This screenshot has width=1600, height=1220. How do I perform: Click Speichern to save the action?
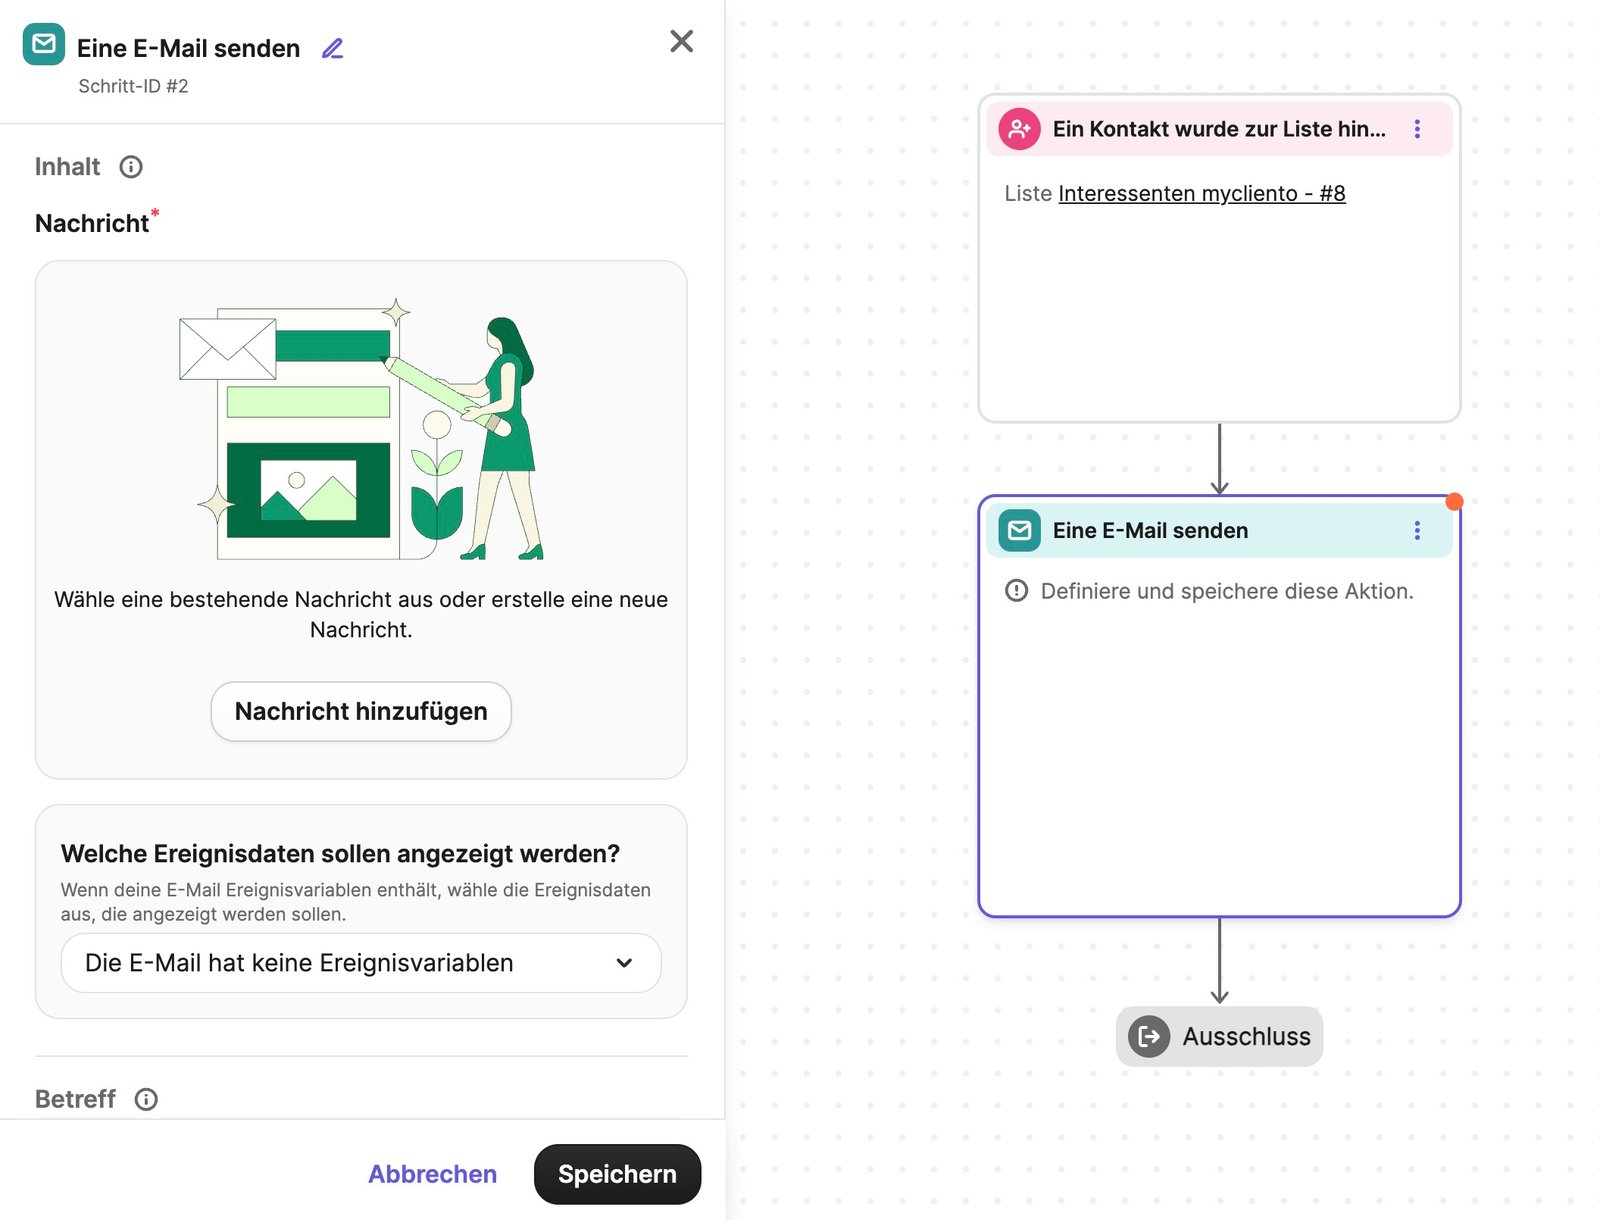point(617,1174)
